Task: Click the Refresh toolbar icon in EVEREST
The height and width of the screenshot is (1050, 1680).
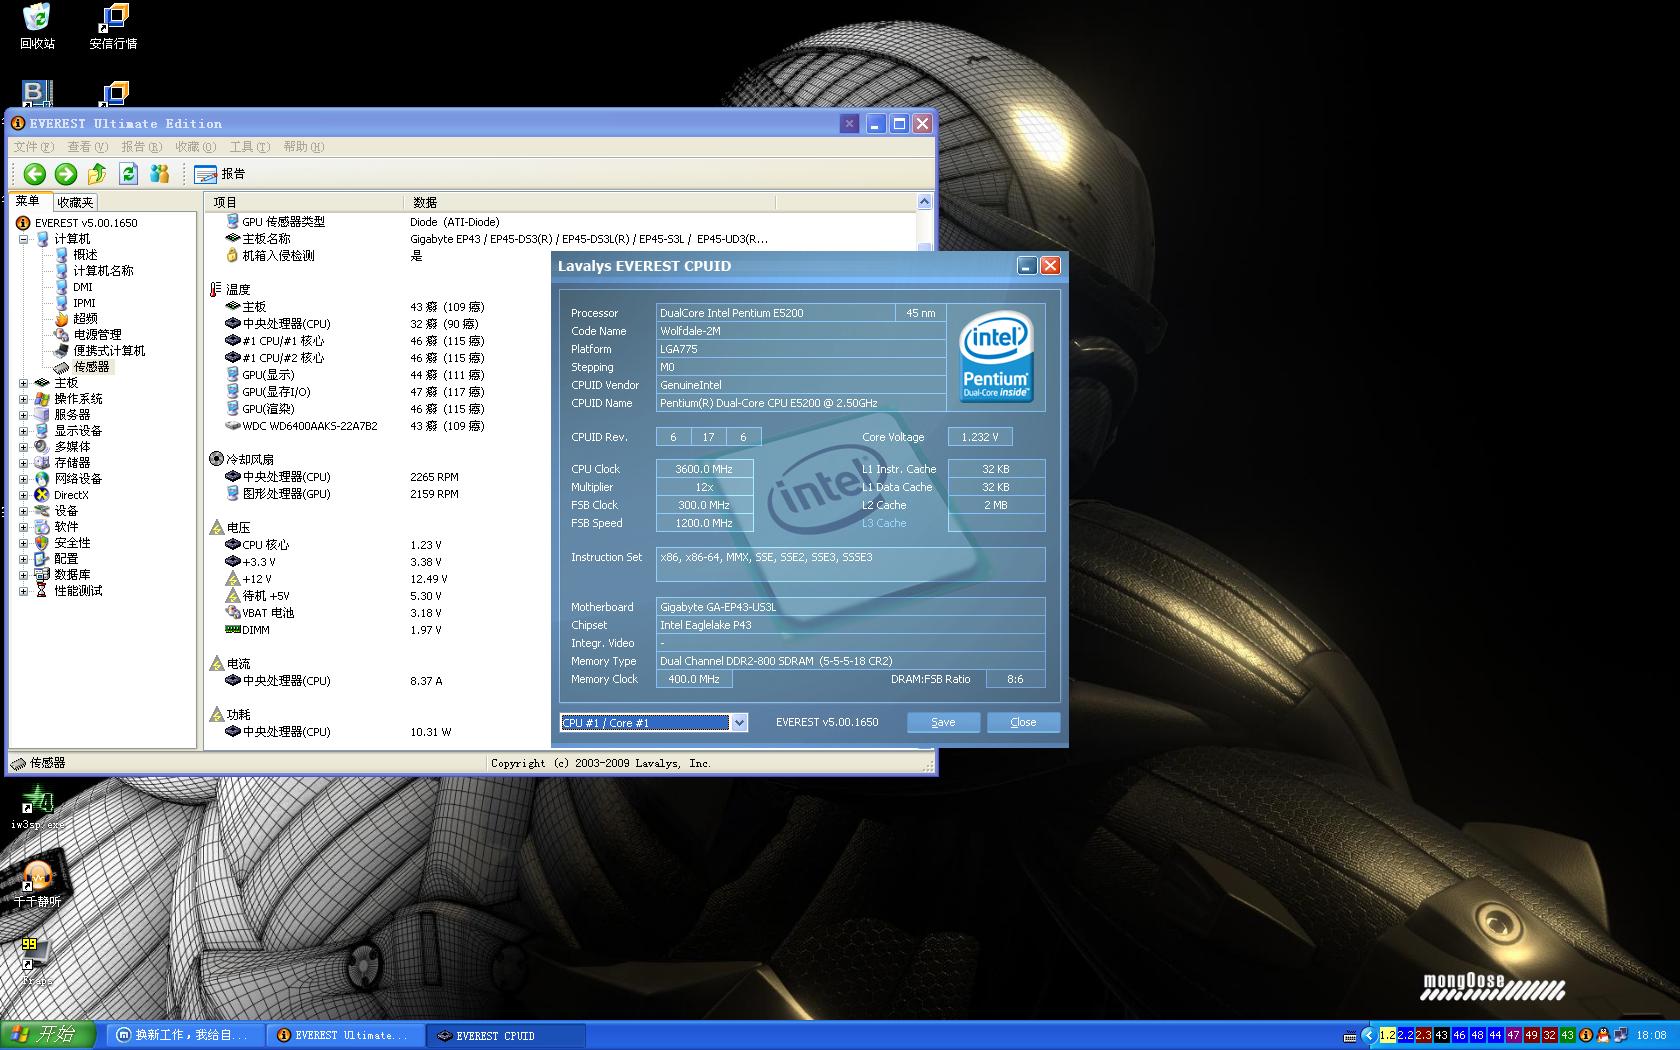Action: 128,174
